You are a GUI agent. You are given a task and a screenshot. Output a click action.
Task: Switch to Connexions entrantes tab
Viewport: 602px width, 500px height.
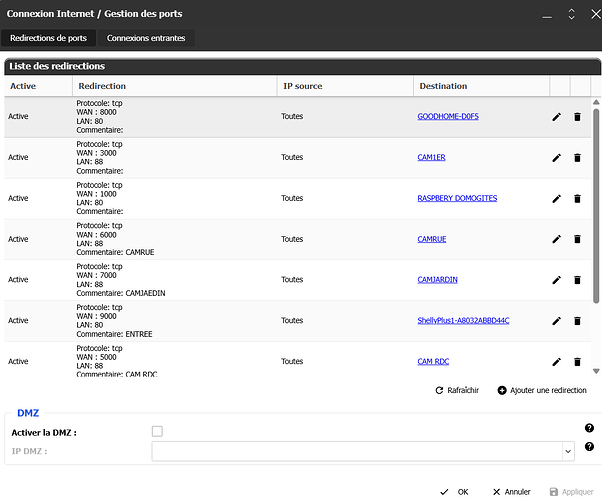point(146,38)
